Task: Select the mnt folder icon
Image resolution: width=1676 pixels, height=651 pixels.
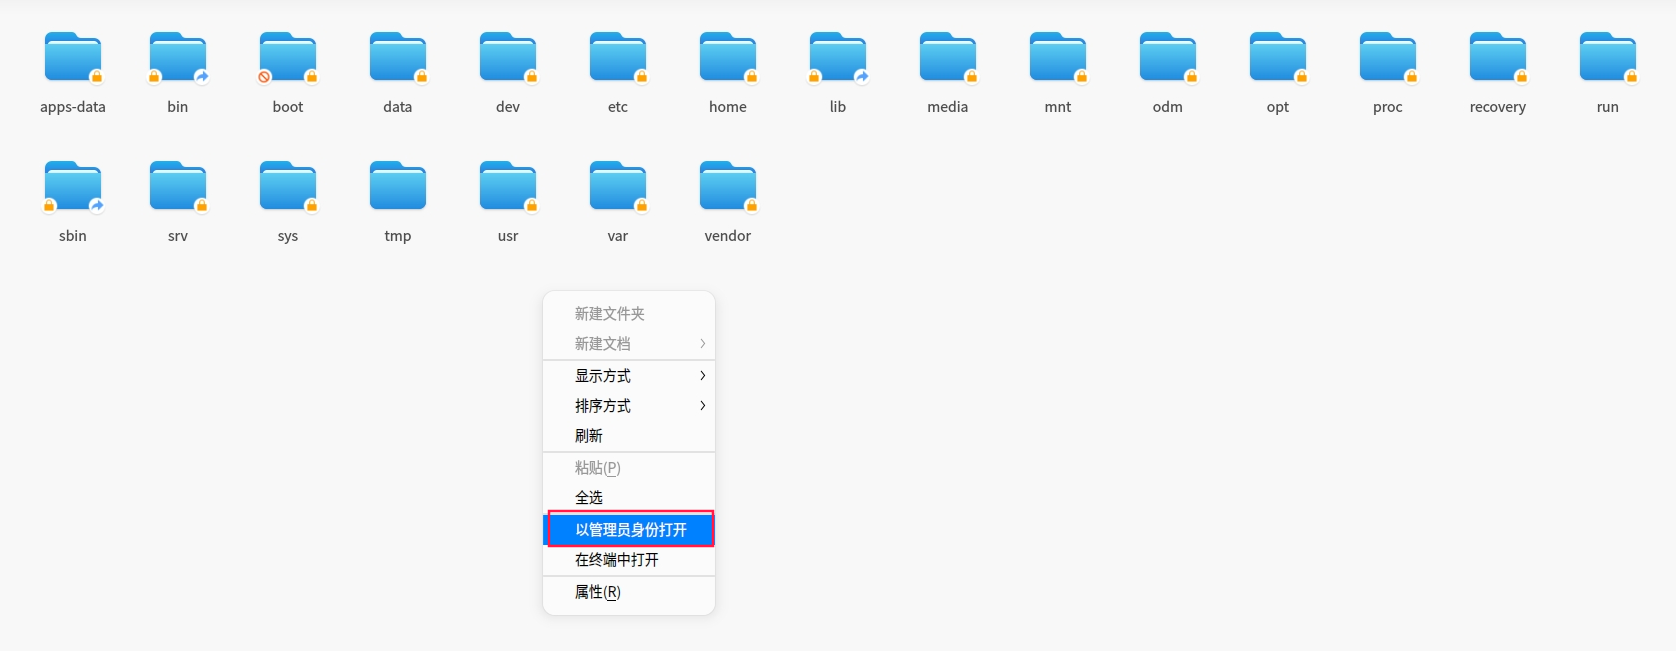Action: pos(1058,58)
